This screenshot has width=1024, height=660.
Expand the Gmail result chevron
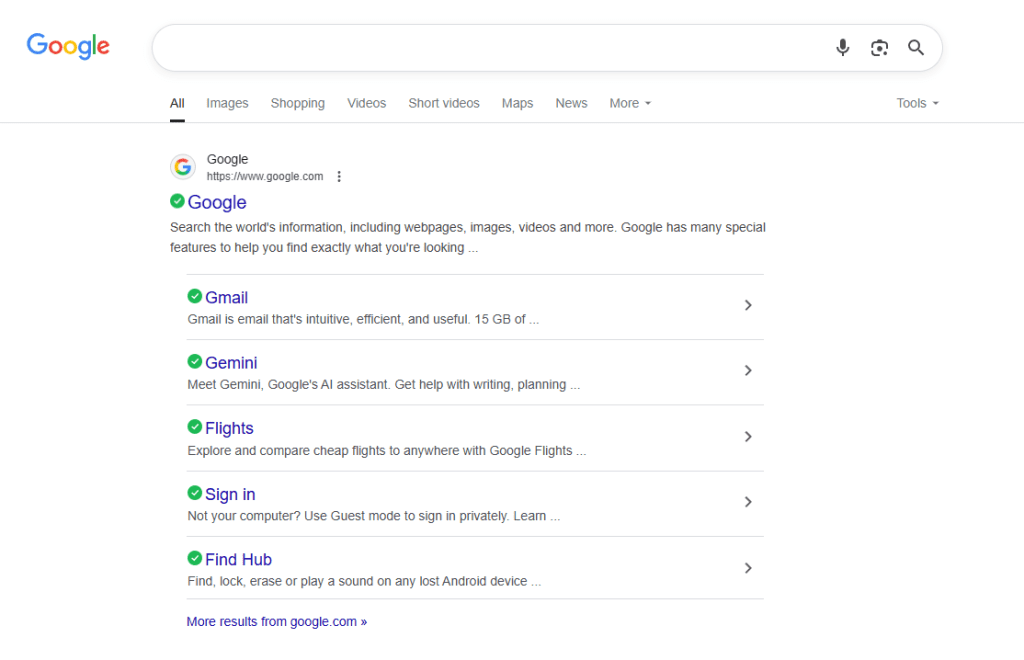click(x=748, y=305)
